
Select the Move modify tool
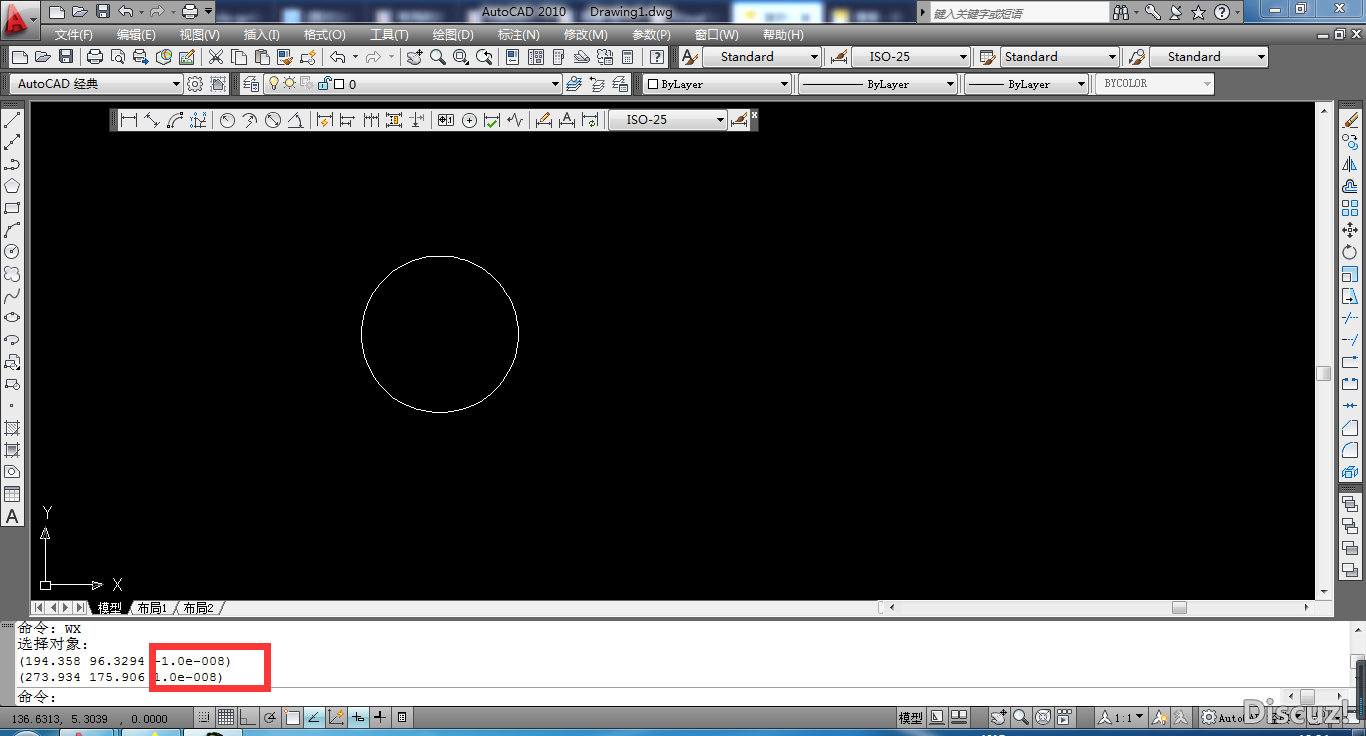coord(1350,230)
